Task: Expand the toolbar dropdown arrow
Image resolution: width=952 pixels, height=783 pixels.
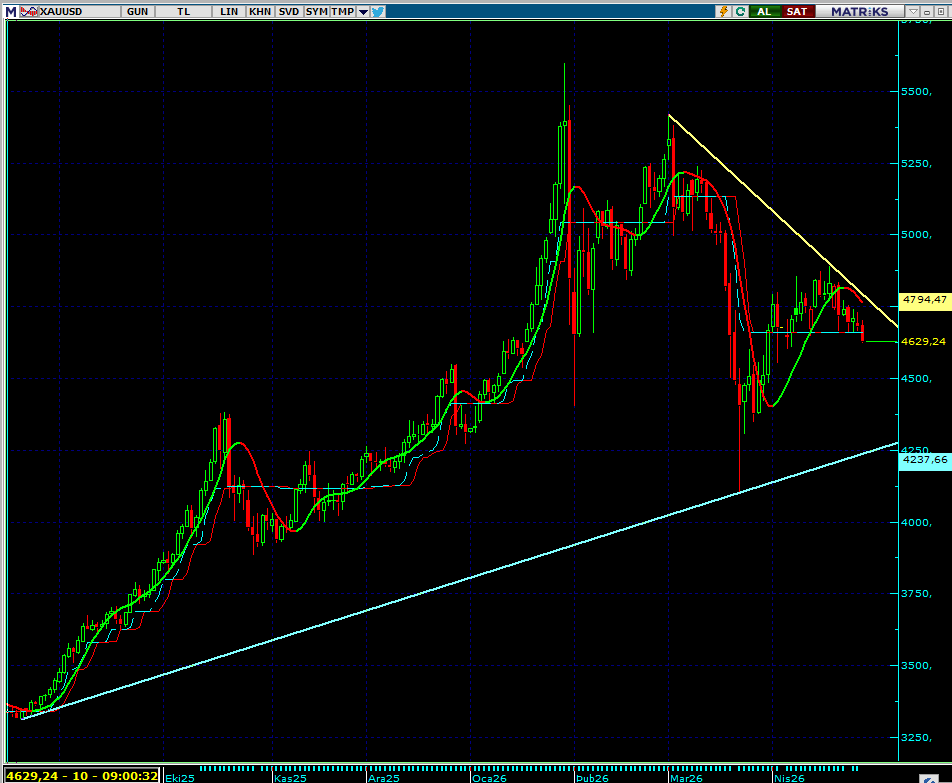Action: [x=363, y=12]
